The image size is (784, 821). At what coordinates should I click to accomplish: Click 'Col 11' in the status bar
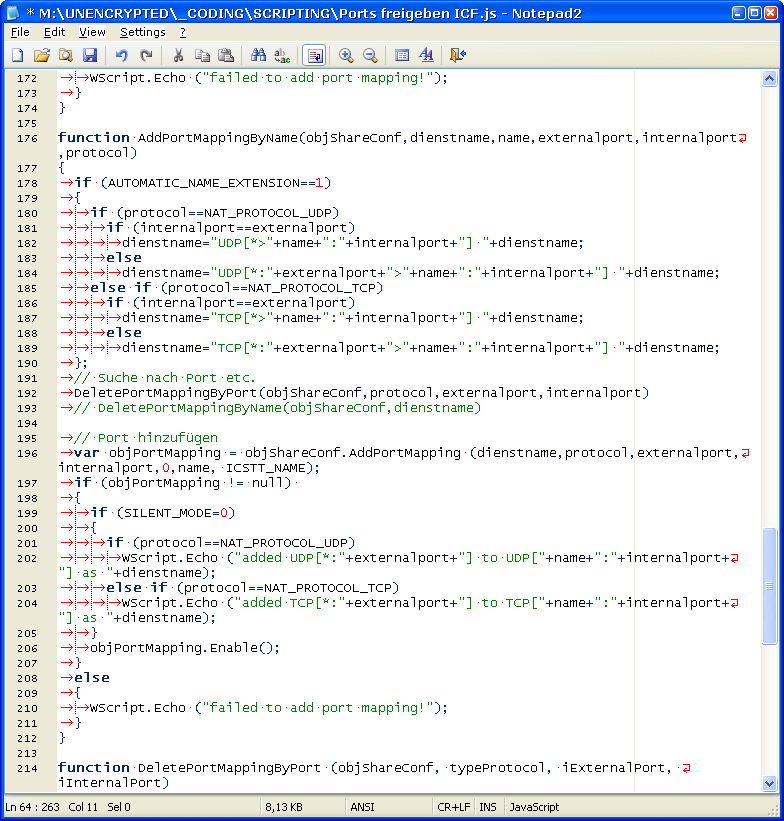pos(83,807)
